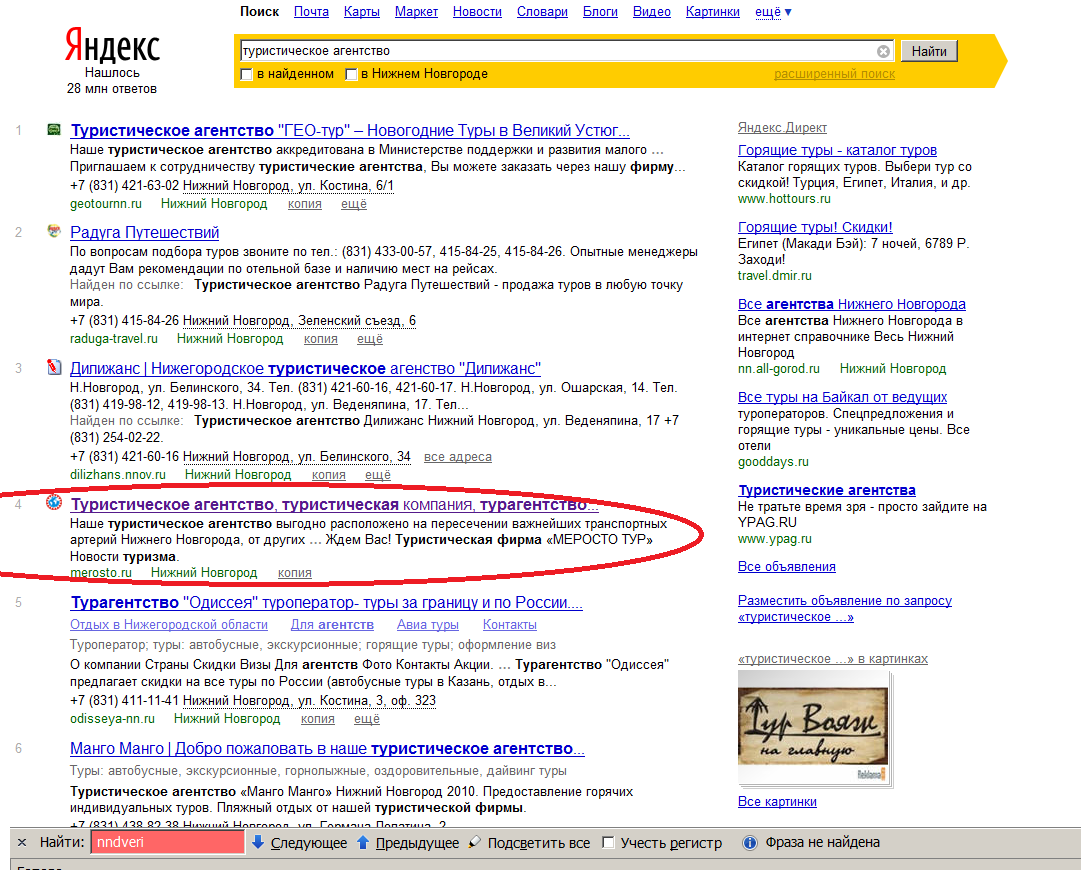This screenshot has width=1081, height=870.
Task: Tick the 'в Нижнем Новгороде' checkbox
Action: point(351,74)
